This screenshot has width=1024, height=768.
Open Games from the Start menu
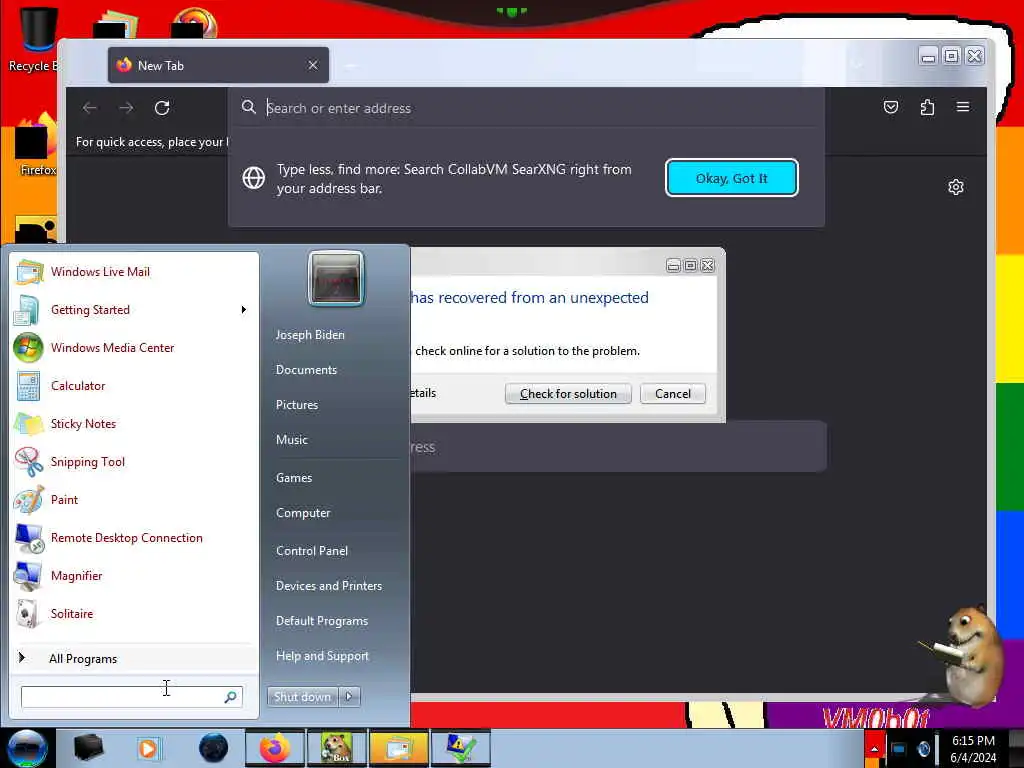click(294, 477)
